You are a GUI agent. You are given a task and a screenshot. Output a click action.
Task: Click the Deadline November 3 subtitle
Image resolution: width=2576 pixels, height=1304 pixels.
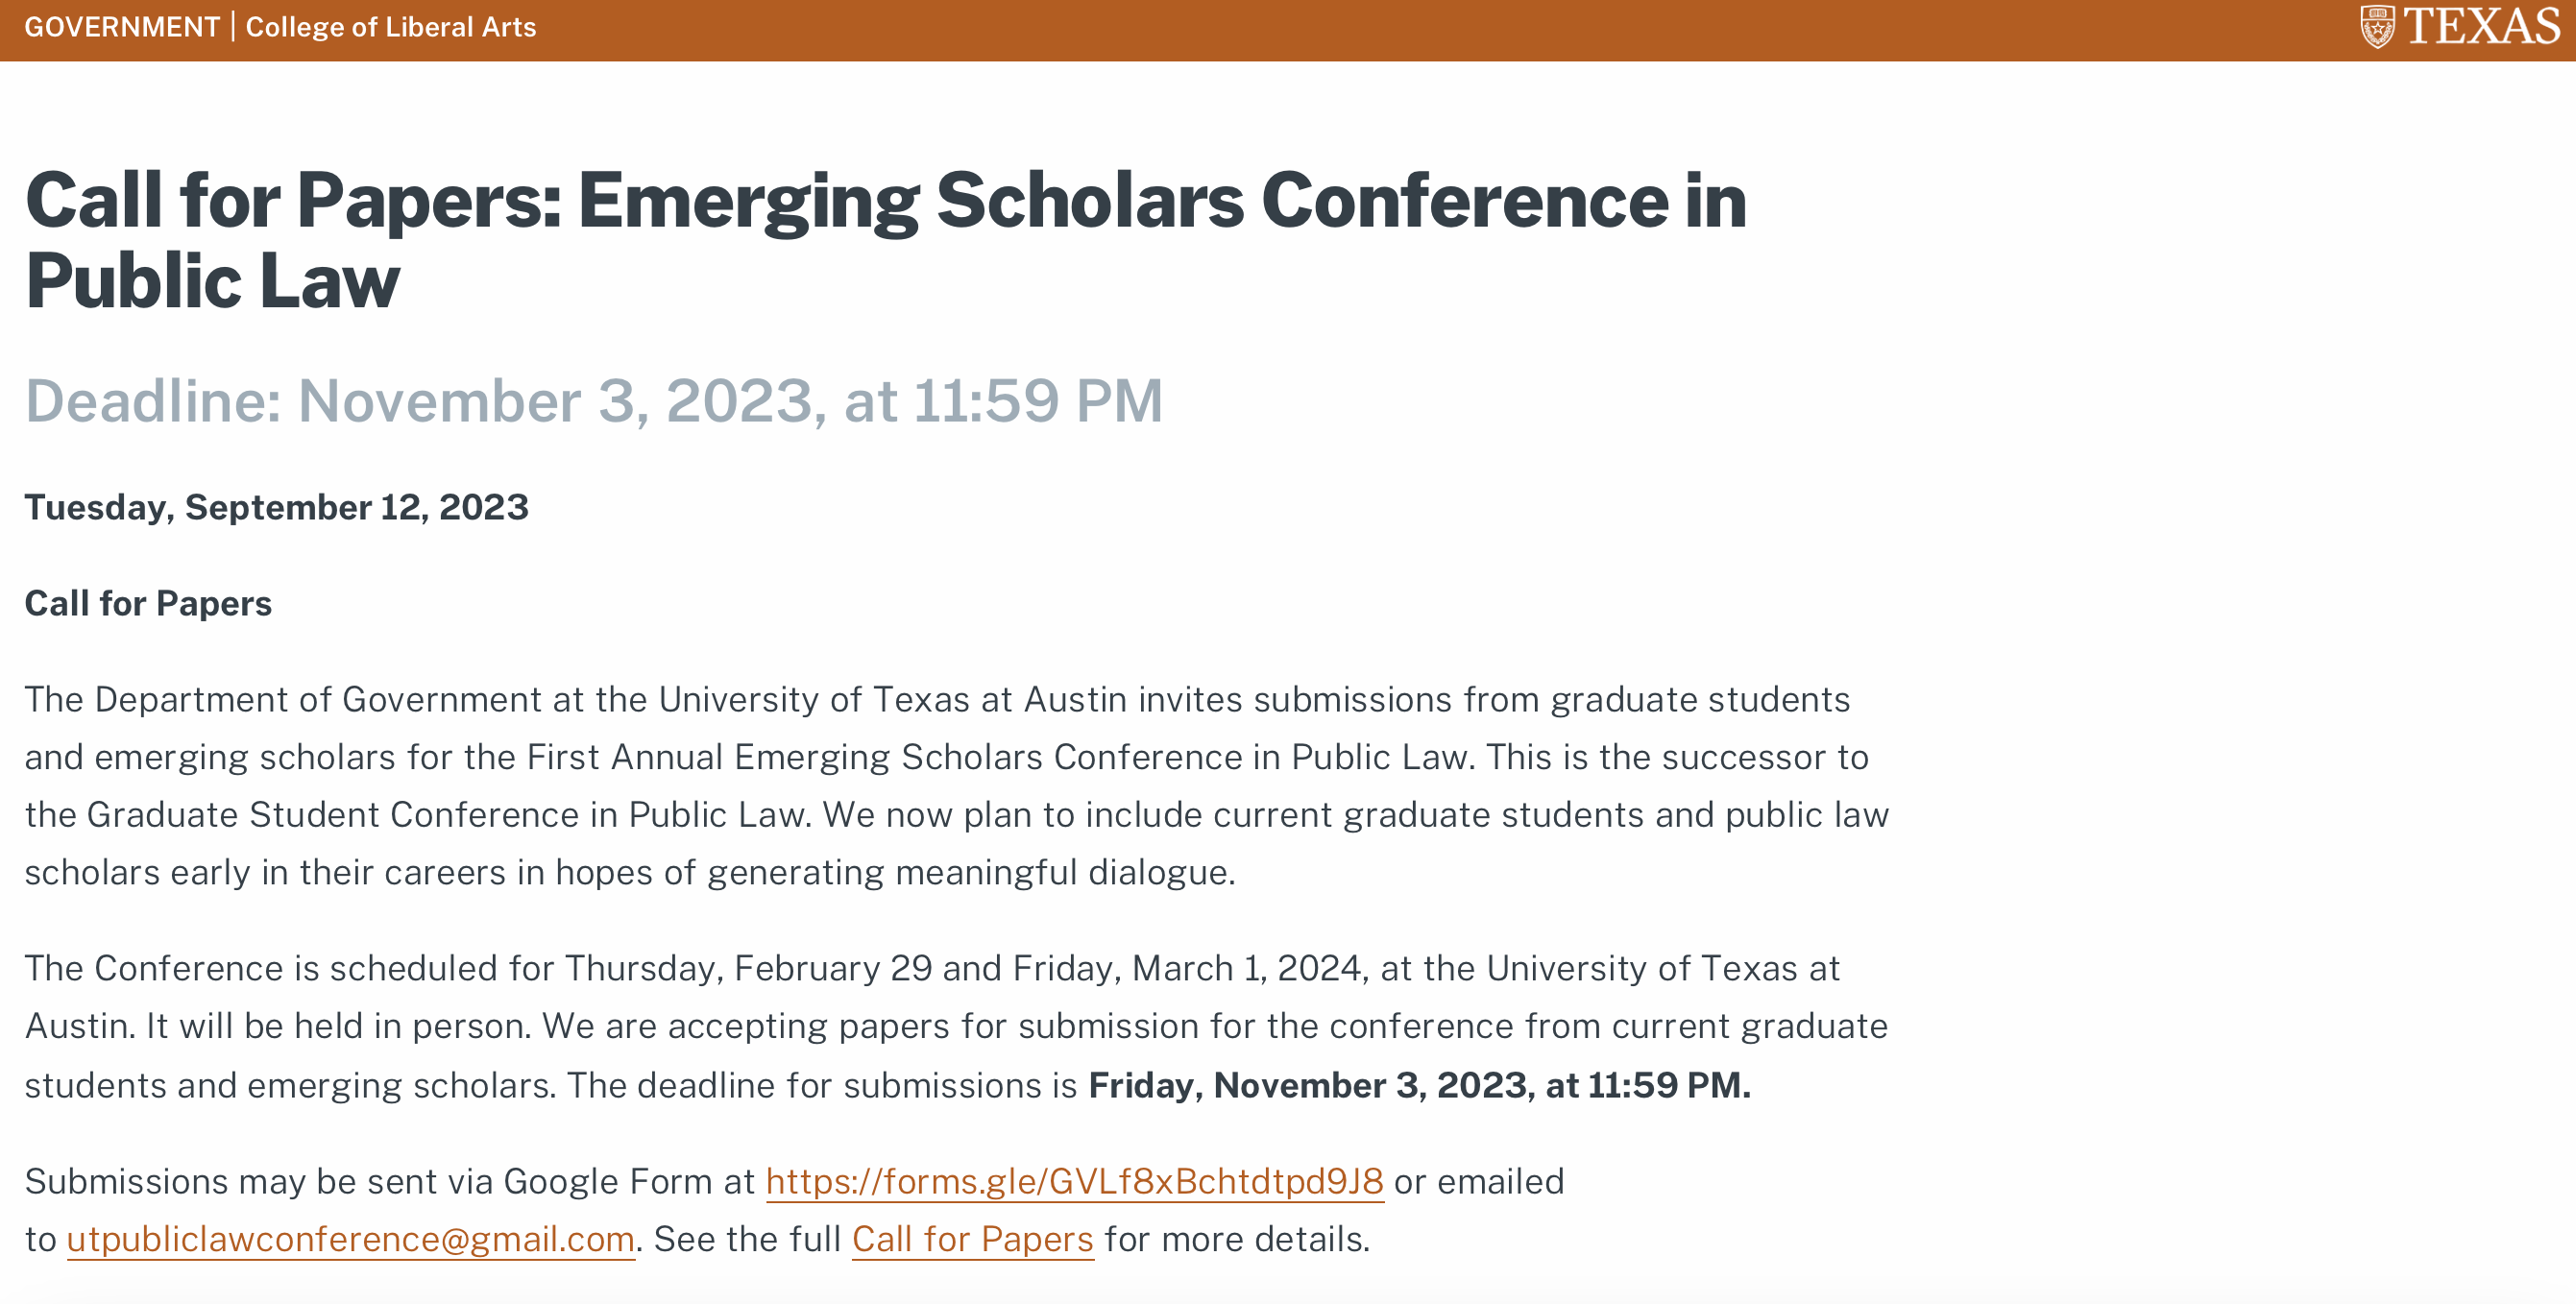coord(593,401)
